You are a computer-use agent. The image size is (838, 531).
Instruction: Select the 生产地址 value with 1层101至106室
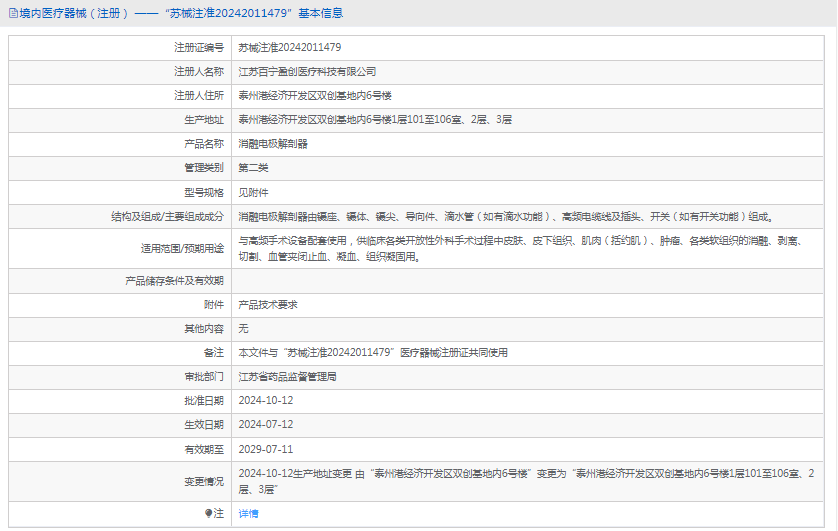pos(375,120)
